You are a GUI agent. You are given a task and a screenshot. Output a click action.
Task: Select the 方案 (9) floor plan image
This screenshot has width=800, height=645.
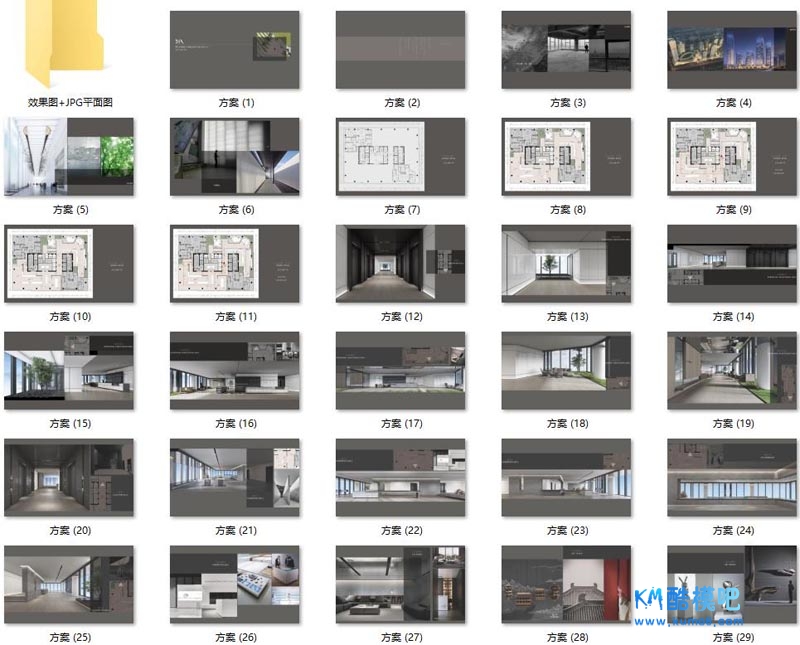(732, 157)
